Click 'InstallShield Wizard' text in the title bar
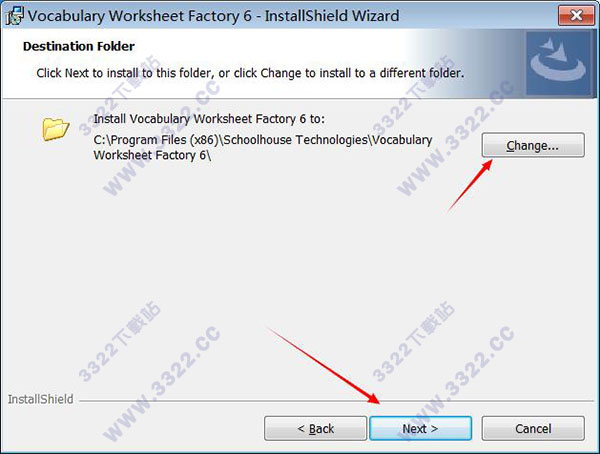The image size is (600, 454). [x=332, y=16]
